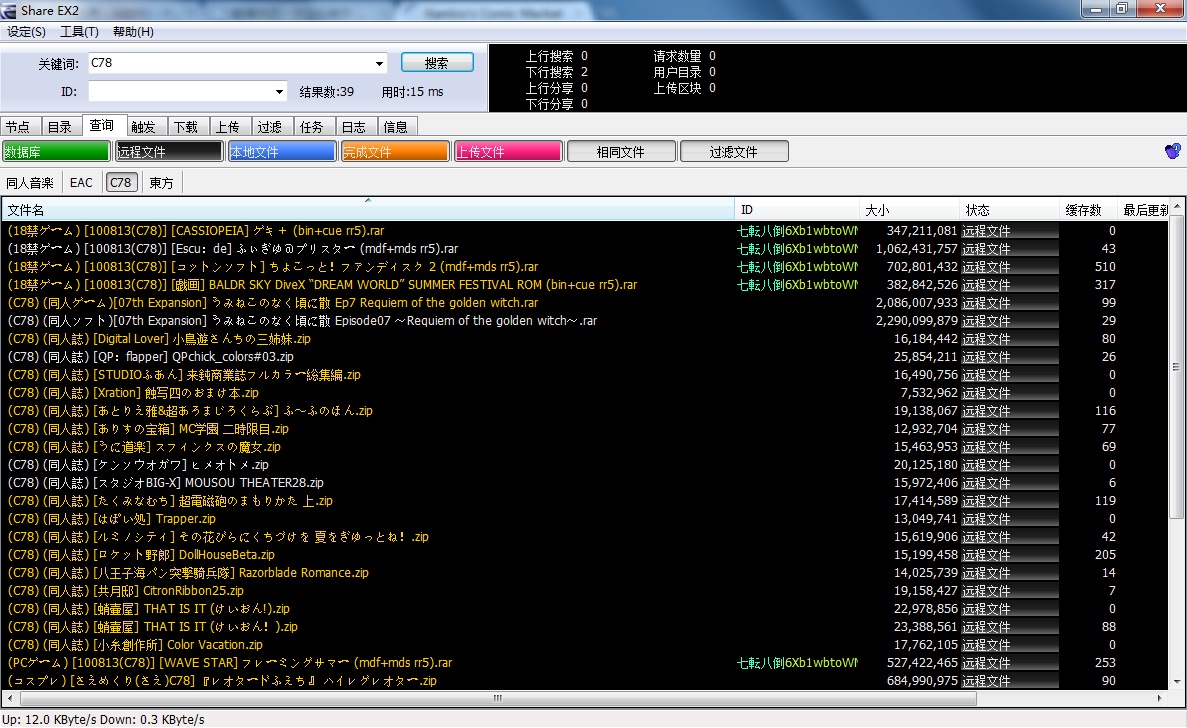The height and width of the screenshot is (728, 1187).
Task: Switch to the 上传 tab
Action: click(x=227, y=126)
